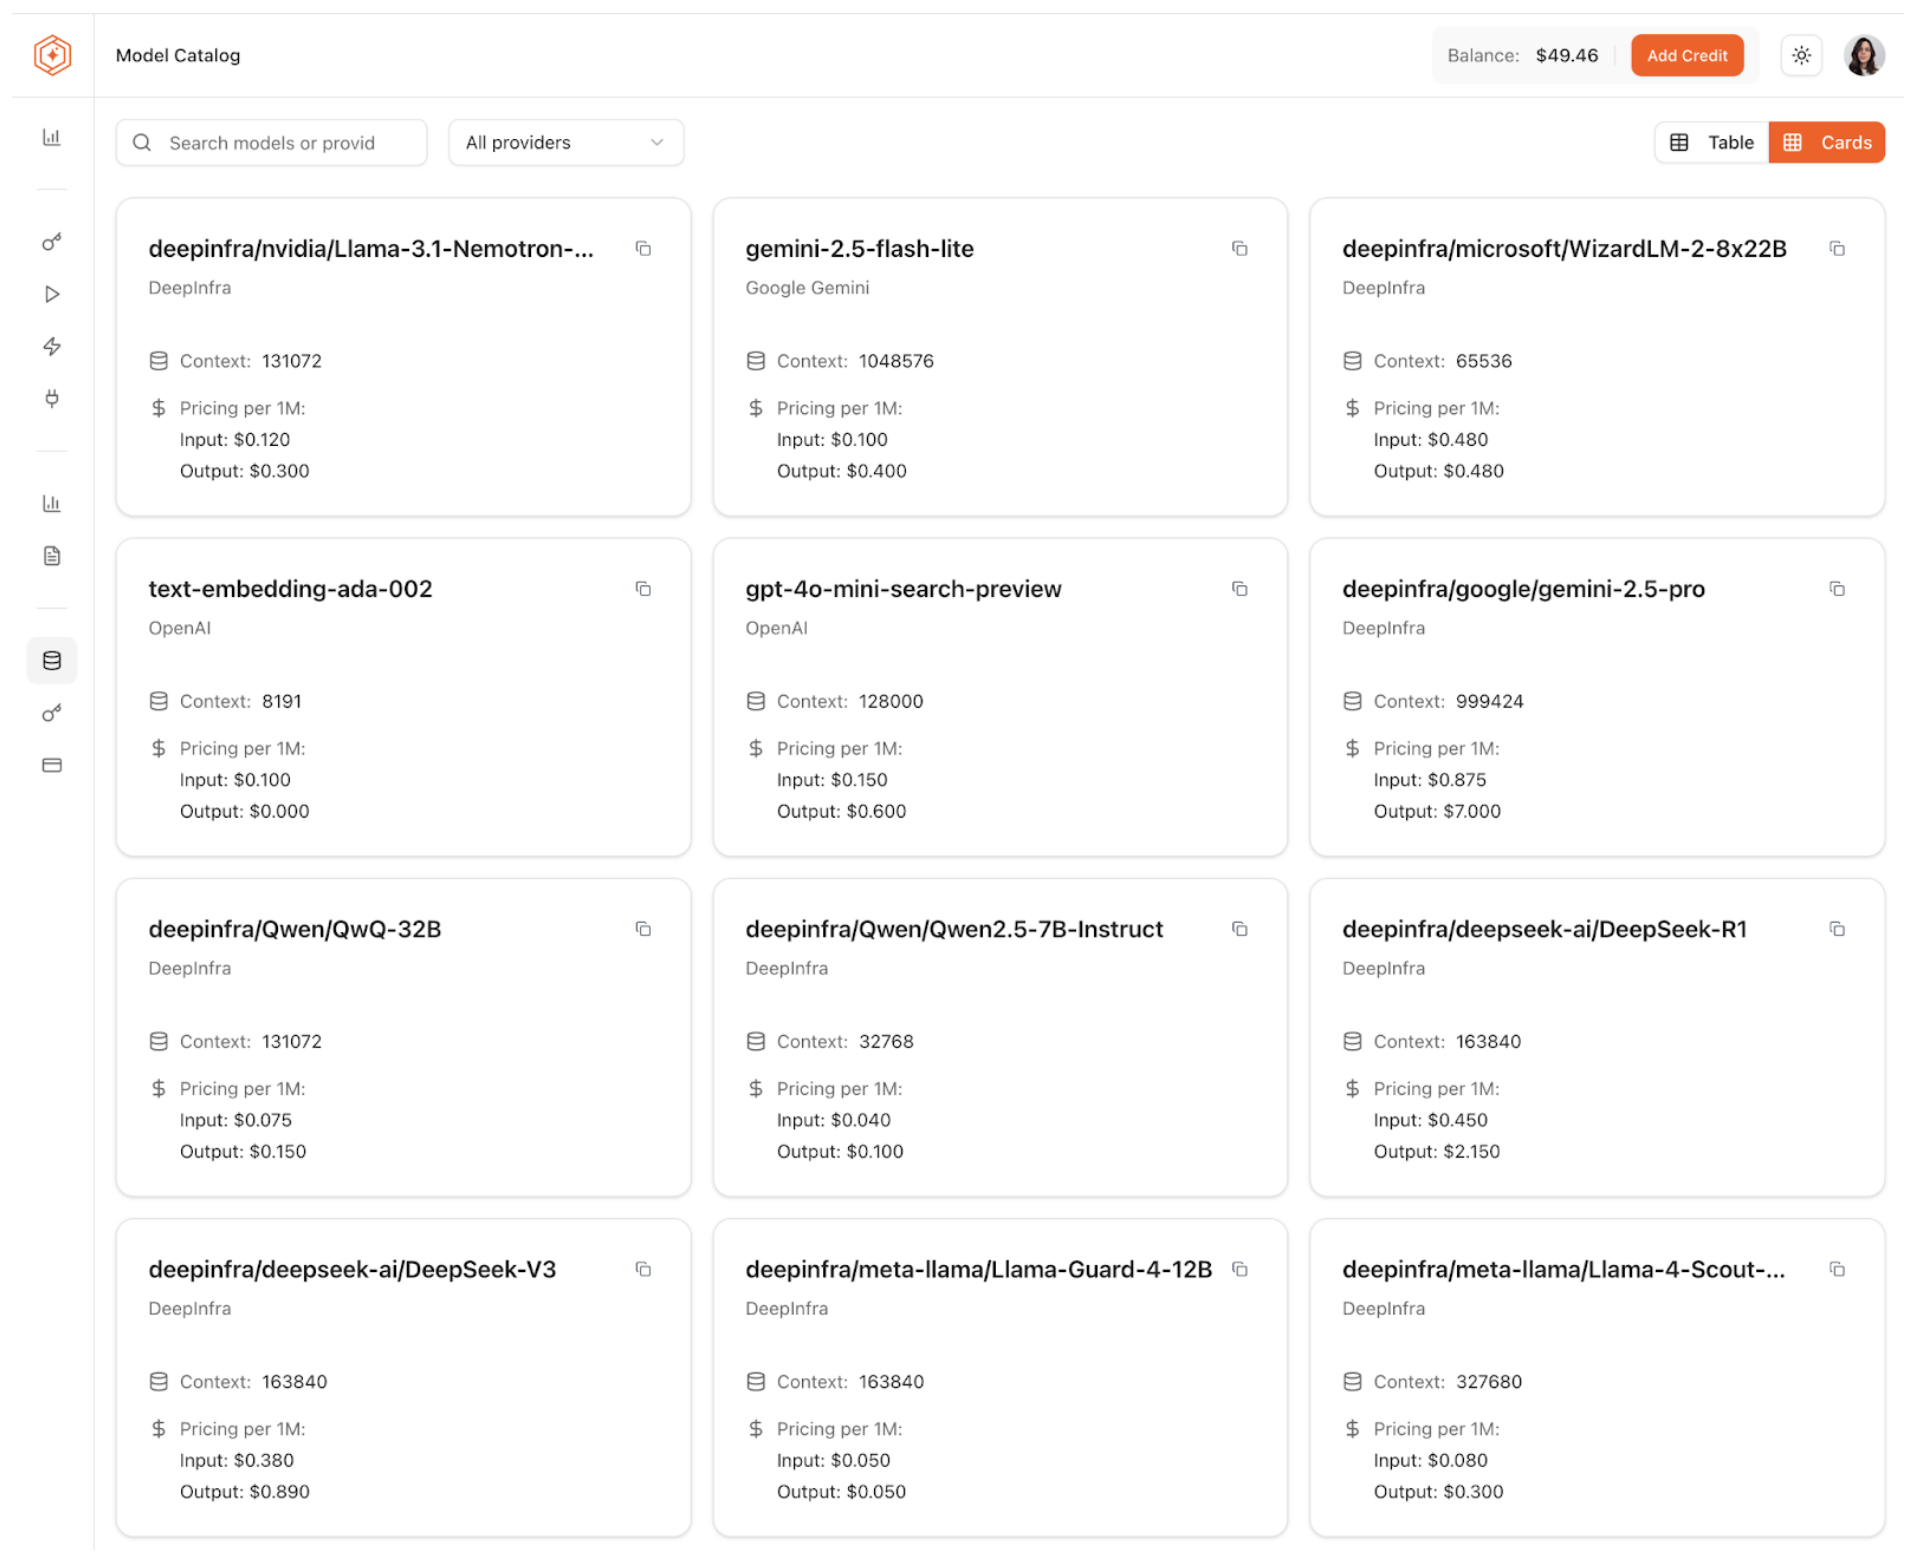This screenshot has width=1906, height=1556.
Task: Click the lightning bolt sidebar icon
Action: pyautogui.click(x=52, y=346)
